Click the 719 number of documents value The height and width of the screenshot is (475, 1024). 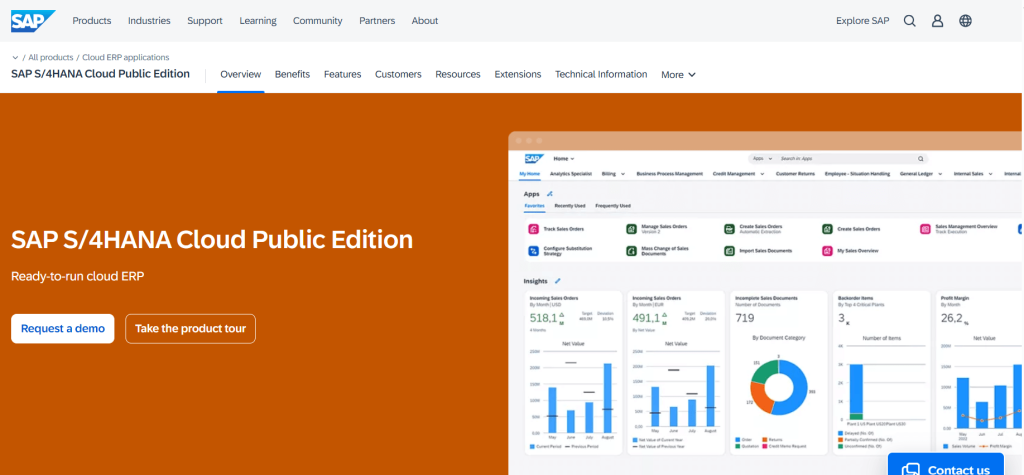[744, 318]
